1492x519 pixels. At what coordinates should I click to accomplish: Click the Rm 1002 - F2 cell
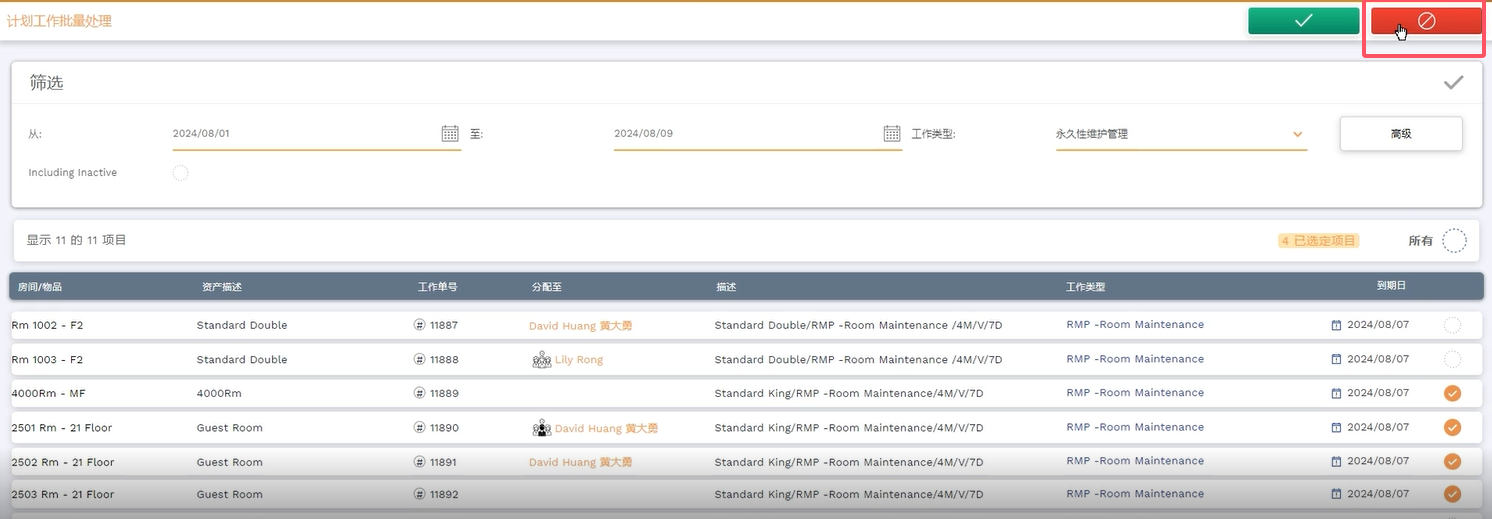(47, 325)
